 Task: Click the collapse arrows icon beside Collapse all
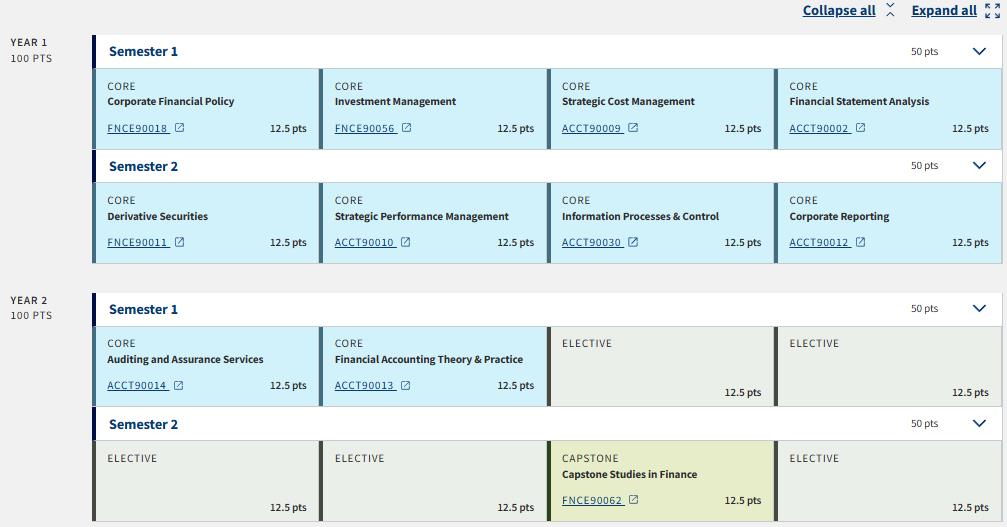[x=890, y=10]
